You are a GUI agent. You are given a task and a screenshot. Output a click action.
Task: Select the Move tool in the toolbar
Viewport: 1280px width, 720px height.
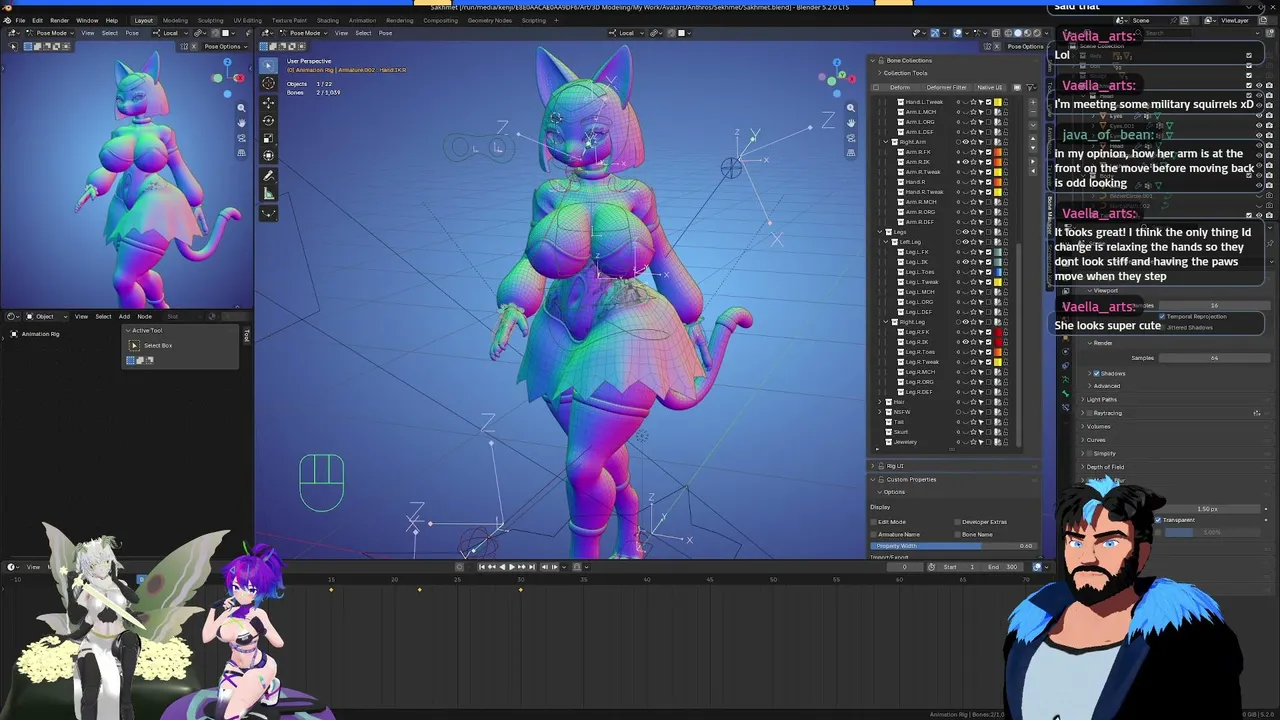point(268,102)
